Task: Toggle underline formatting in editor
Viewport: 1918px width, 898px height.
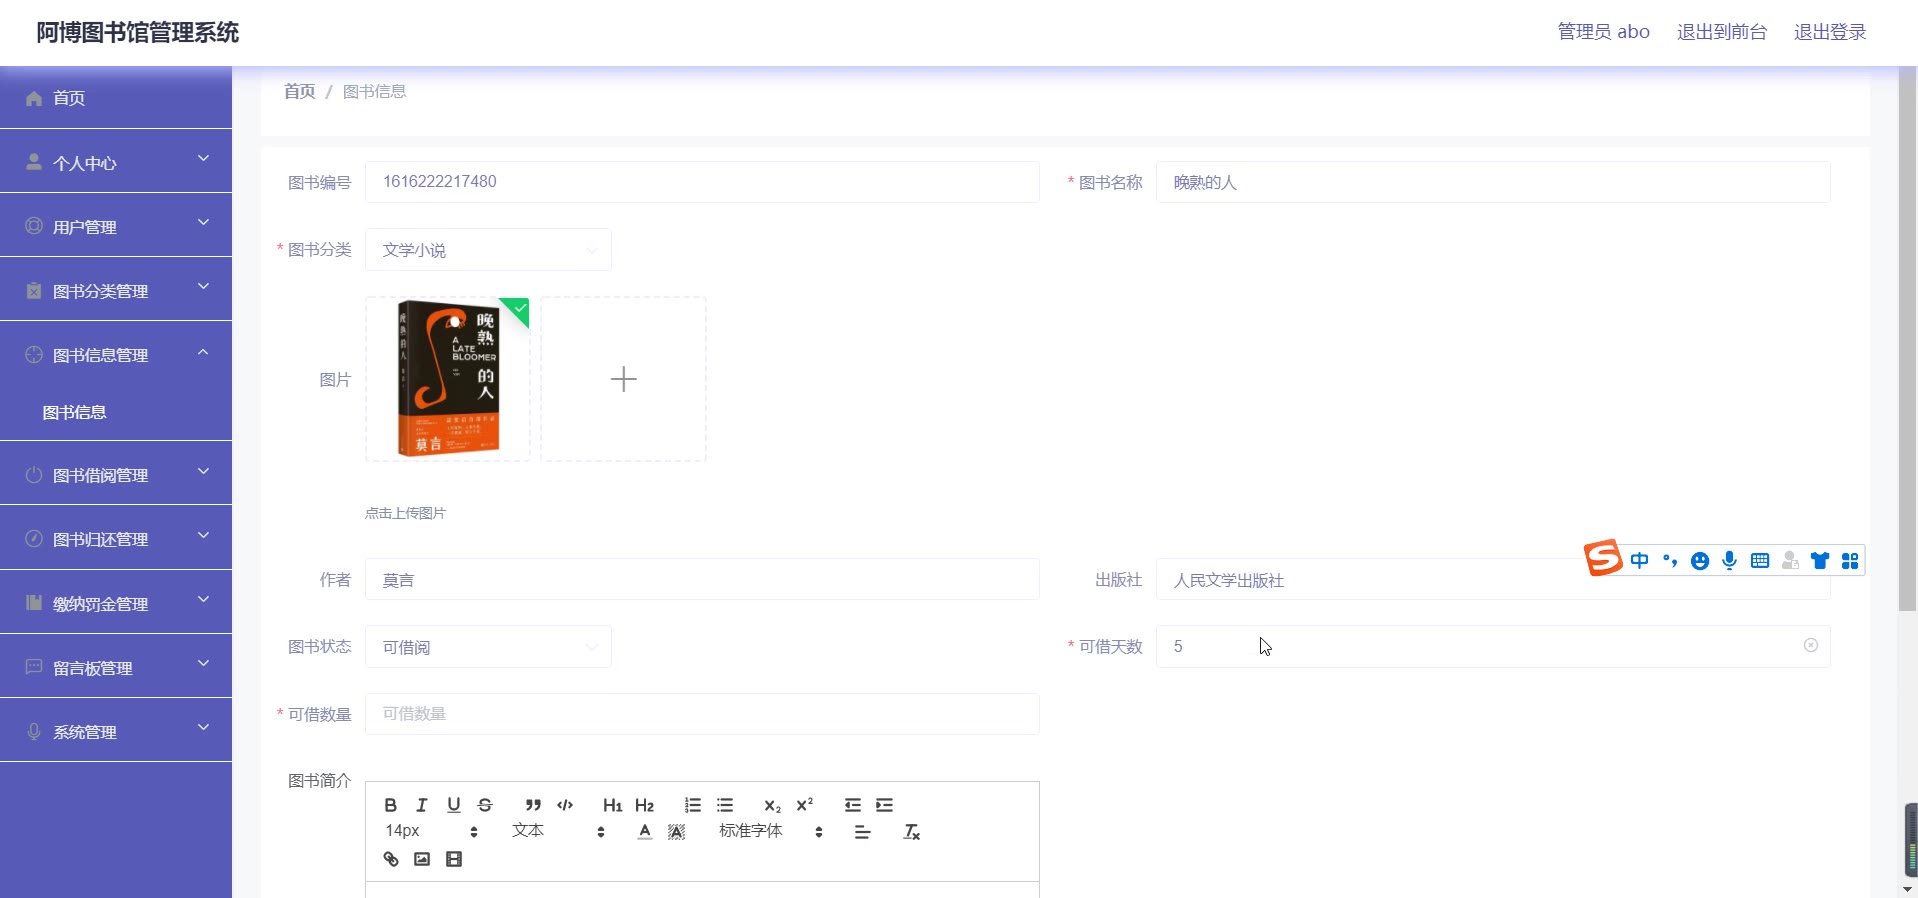Action: pos(454,805)
